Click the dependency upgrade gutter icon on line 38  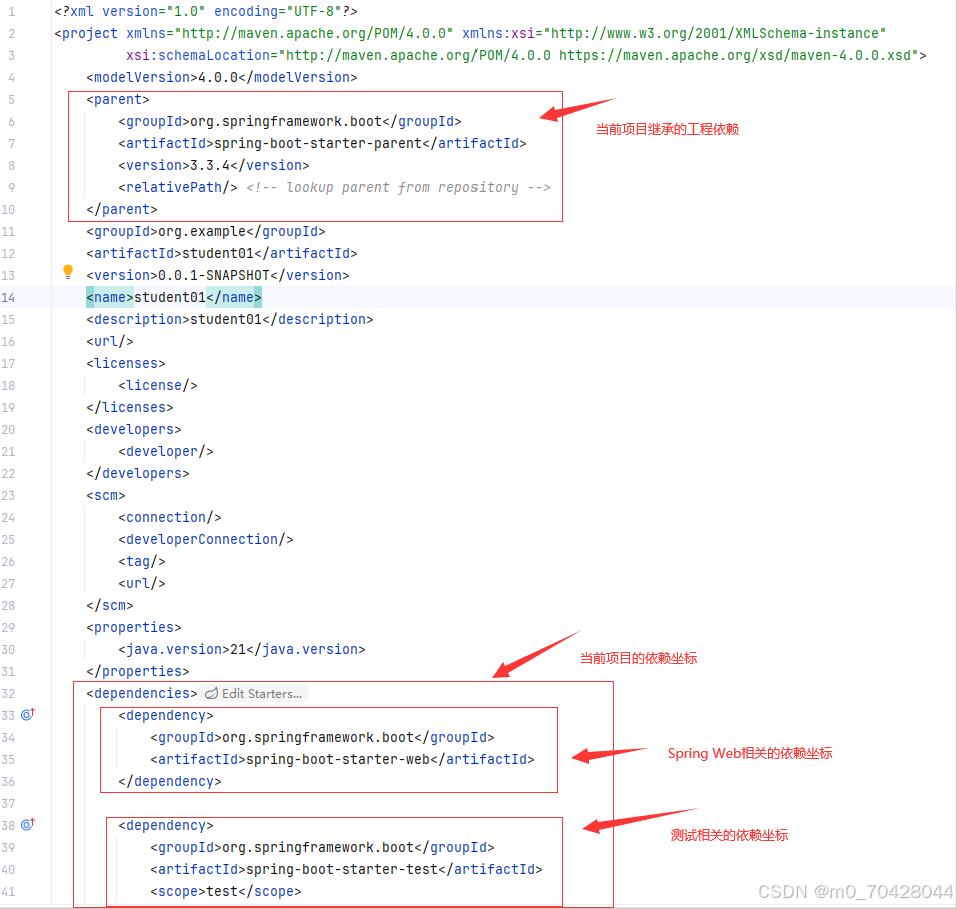tap(28, 824)
